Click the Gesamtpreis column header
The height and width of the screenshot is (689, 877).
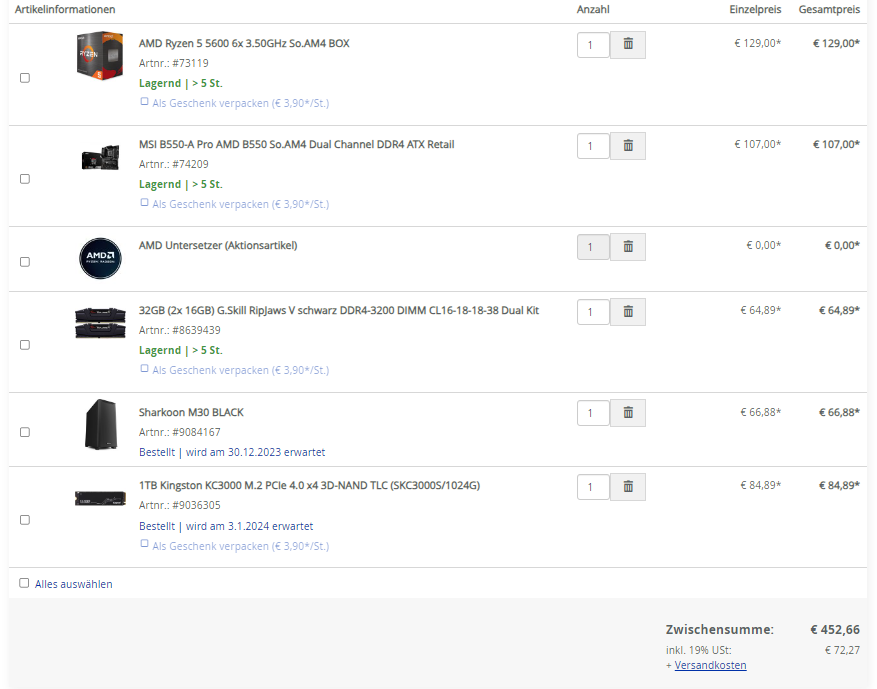829,10
